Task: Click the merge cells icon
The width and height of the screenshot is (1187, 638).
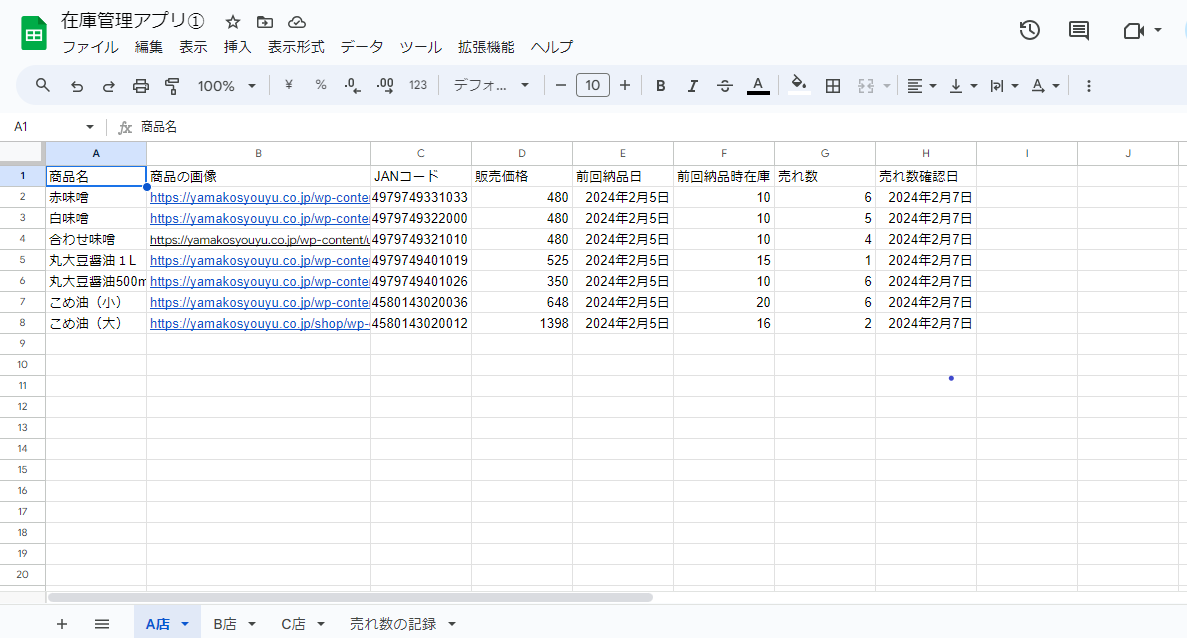Action: point(866,86)
